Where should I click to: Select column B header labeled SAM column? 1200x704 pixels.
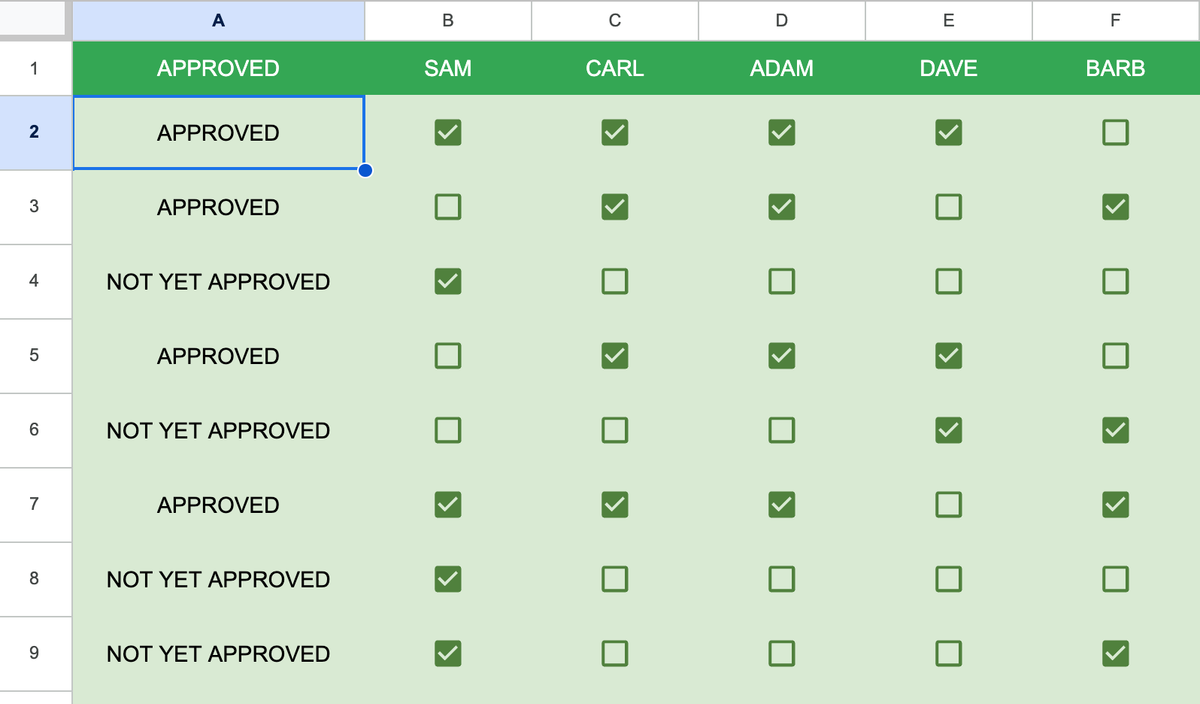[447, 20]
